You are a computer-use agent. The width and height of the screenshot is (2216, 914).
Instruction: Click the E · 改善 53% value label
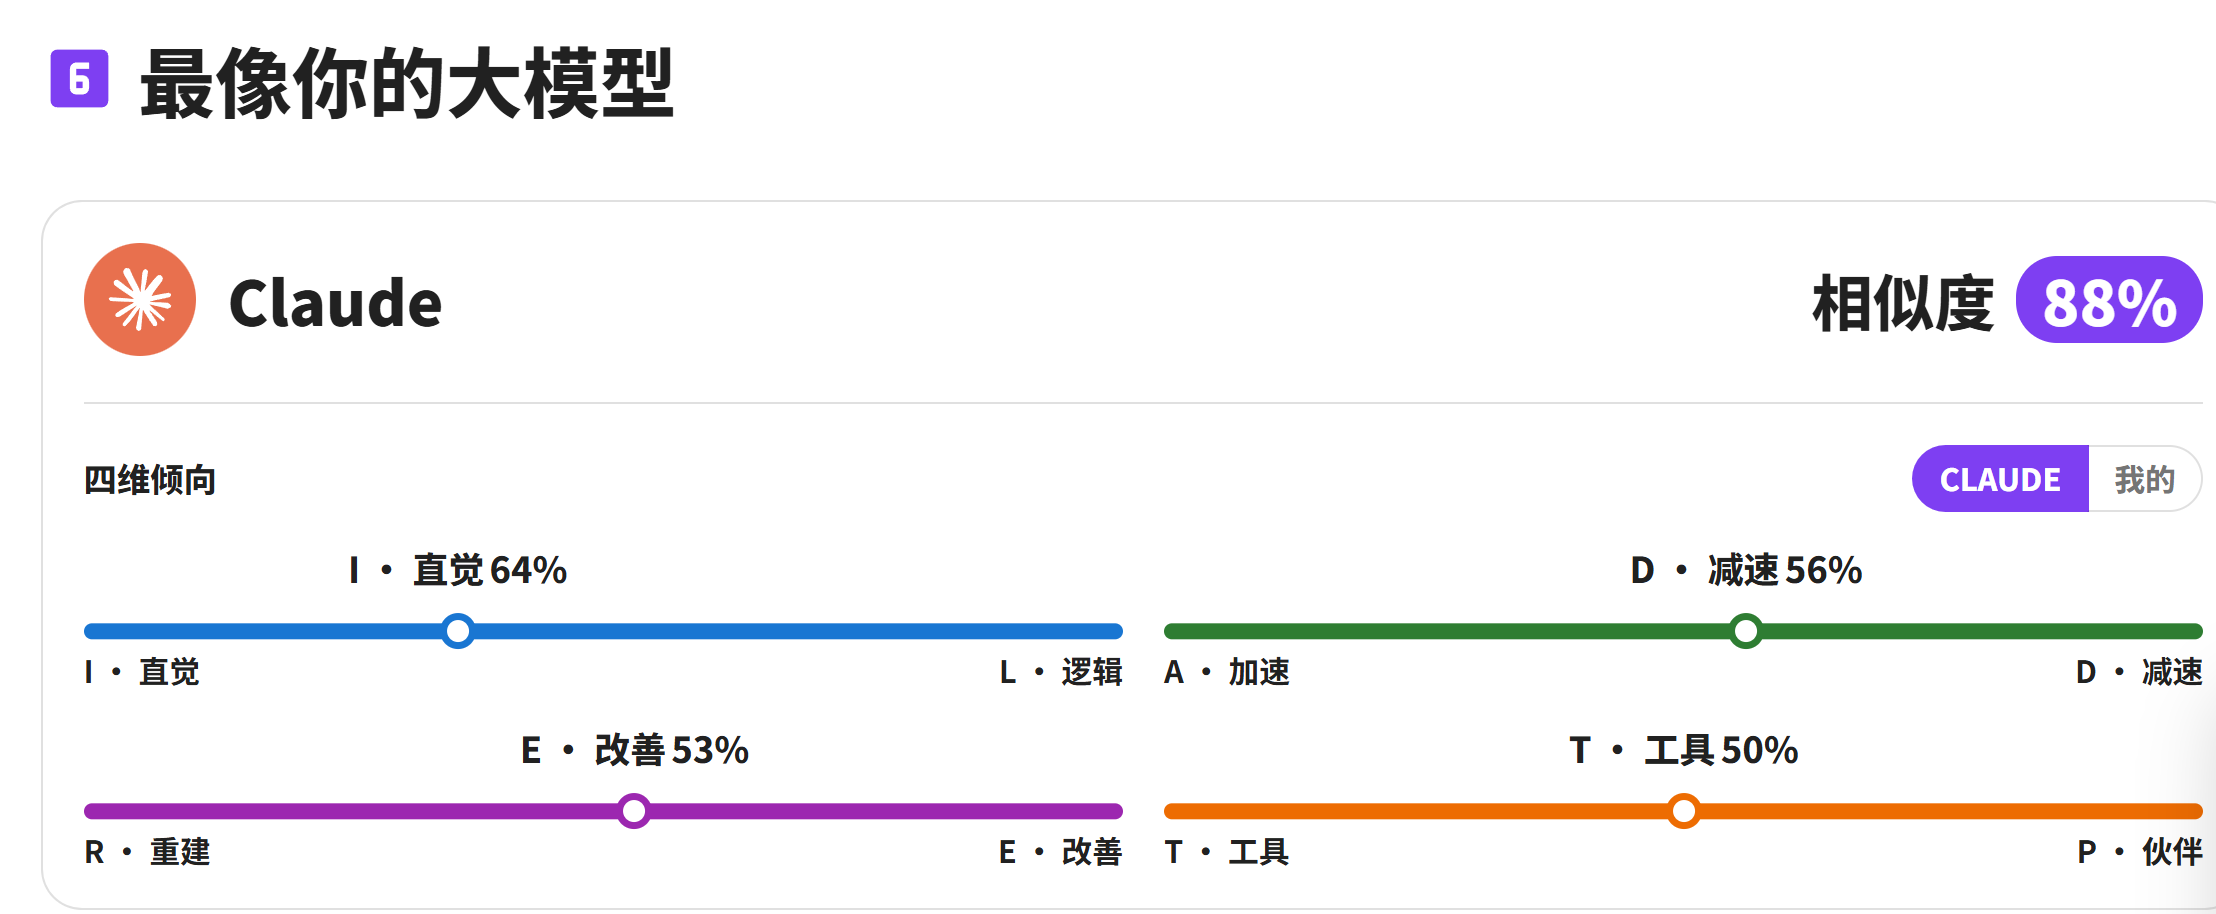click(x=635, y=750)
